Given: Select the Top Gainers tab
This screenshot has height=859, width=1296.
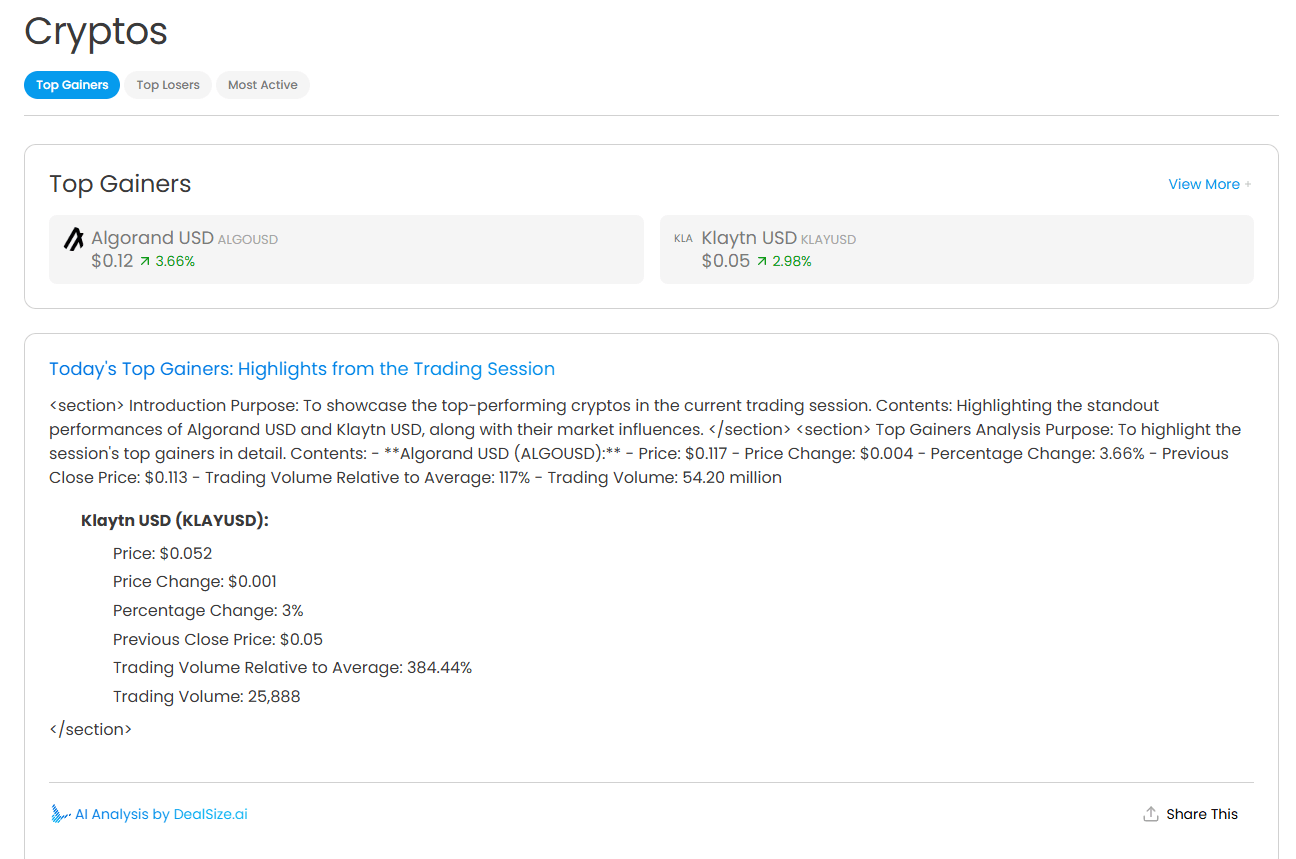Looking at the screenshot, I should (72, 85).
